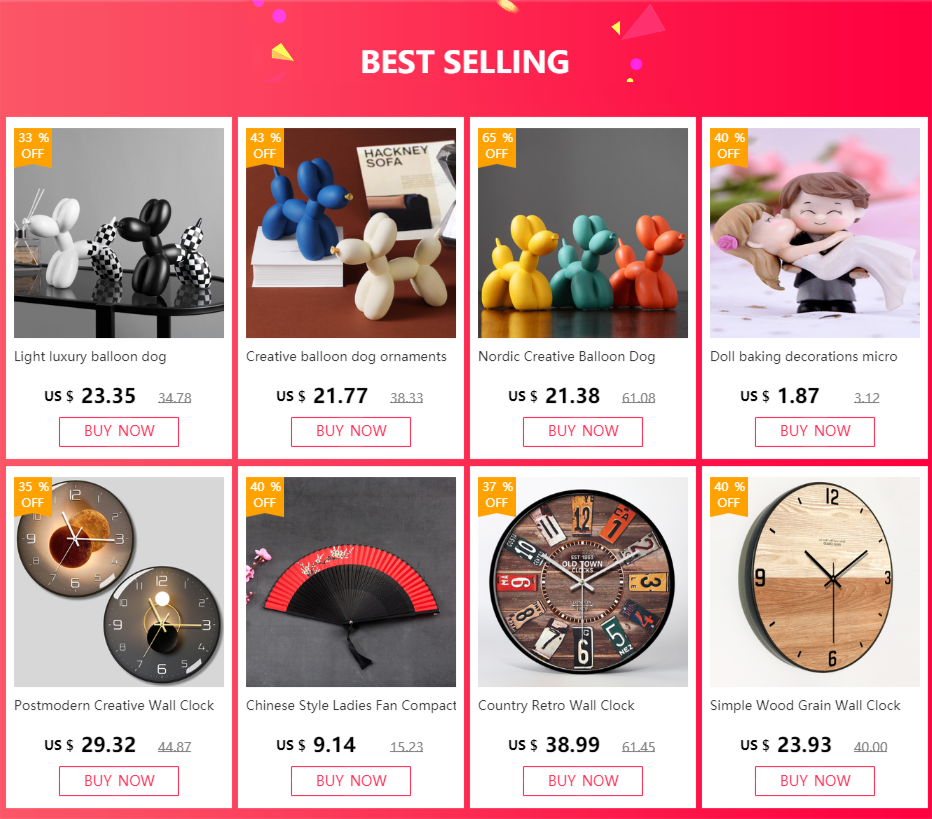932x819 pixels.
Task: Click the 43% OFF discount badge
Action: pos(265,146)
